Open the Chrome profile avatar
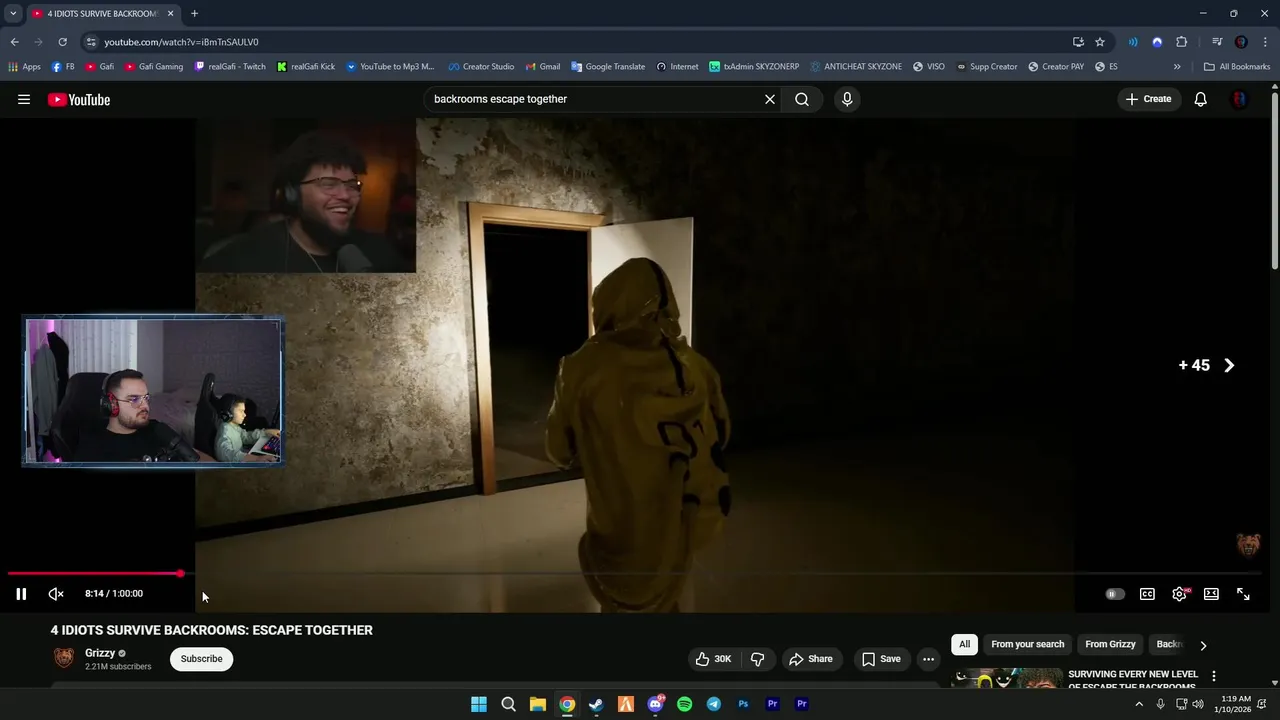Viewport: 1280px width, 720px height. point(1241,42)
